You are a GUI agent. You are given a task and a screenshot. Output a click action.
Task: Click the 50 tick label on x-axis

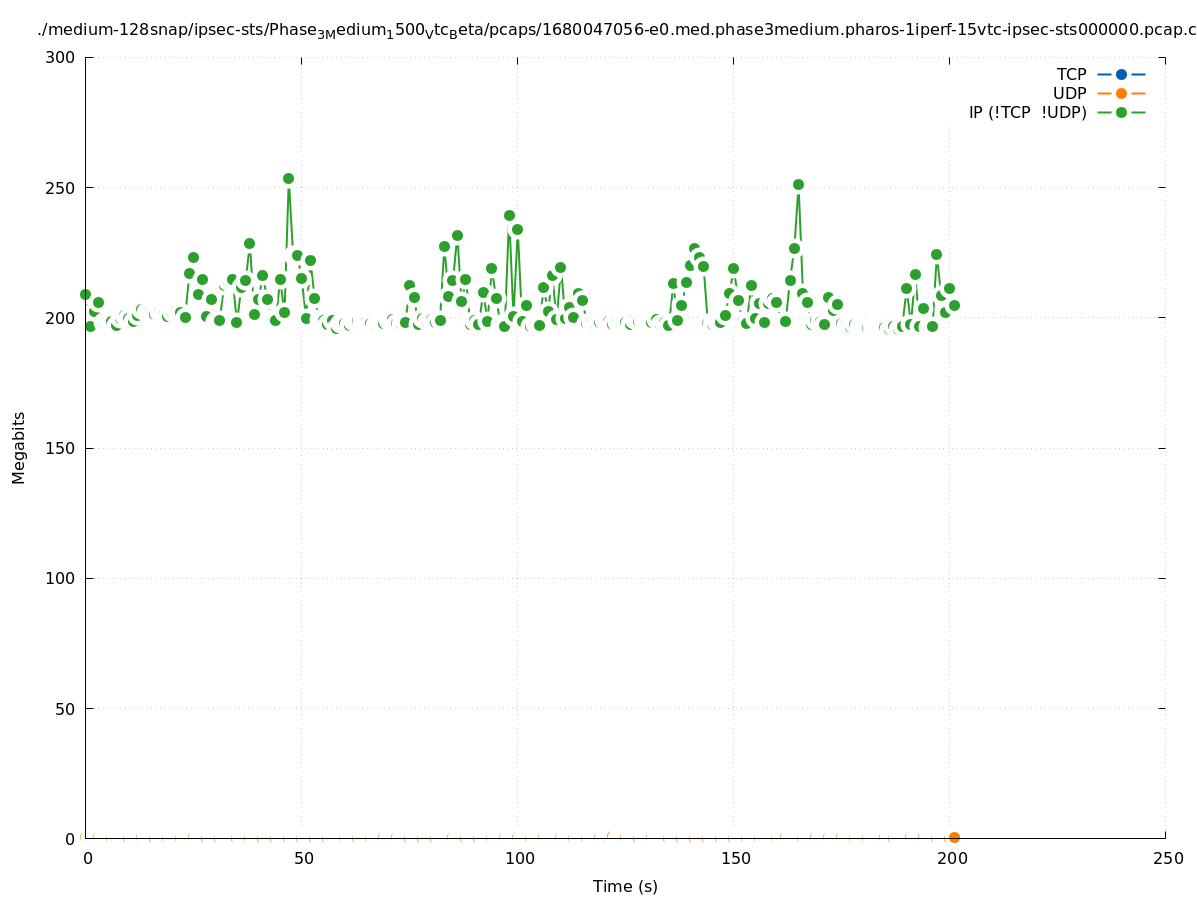302,858
